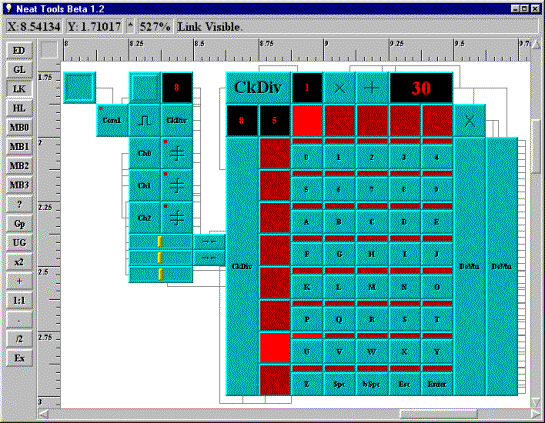
Task: Adjust the topmost yellow slider handle
Action: (x=160, y=242)
